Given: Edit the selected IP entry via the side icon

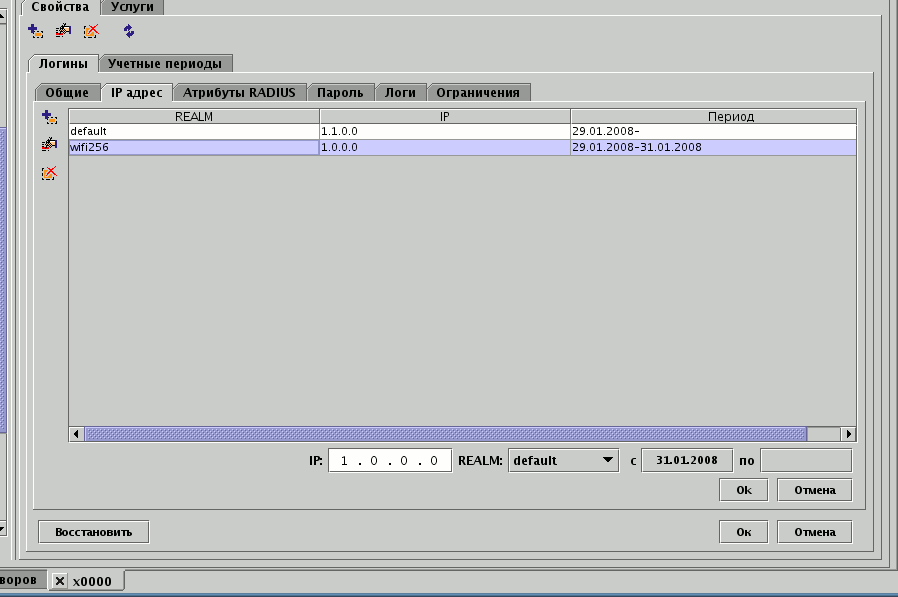Looking at the screenshot, I should [49, 145].
